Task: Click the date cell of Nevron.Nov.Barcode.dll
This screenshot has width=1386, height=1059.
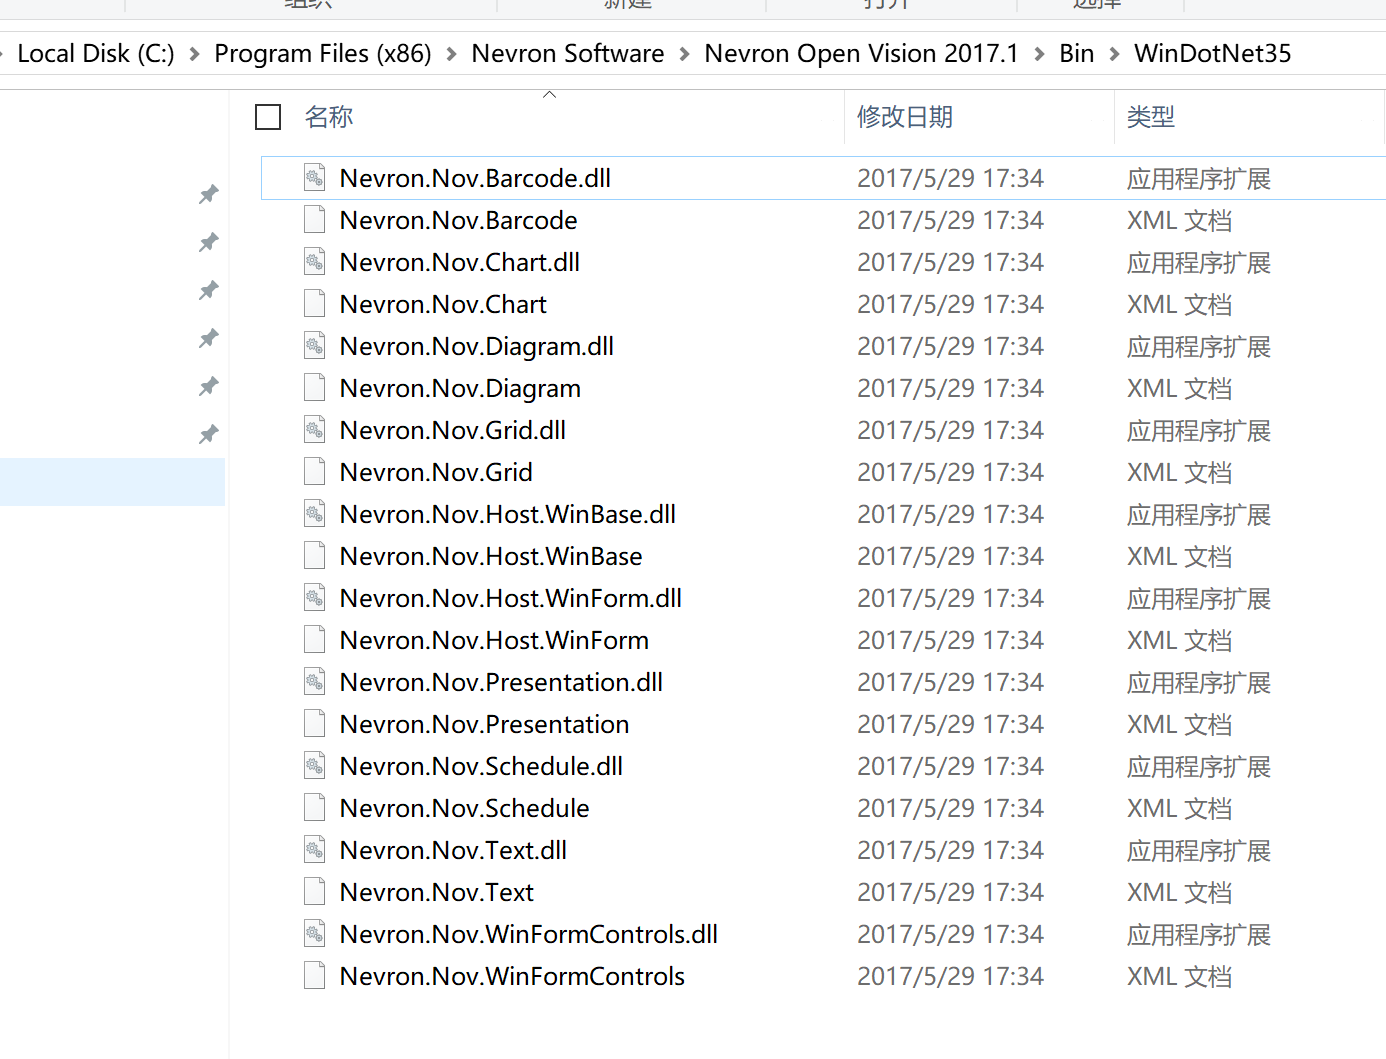Action: click(x=950, y=178)
